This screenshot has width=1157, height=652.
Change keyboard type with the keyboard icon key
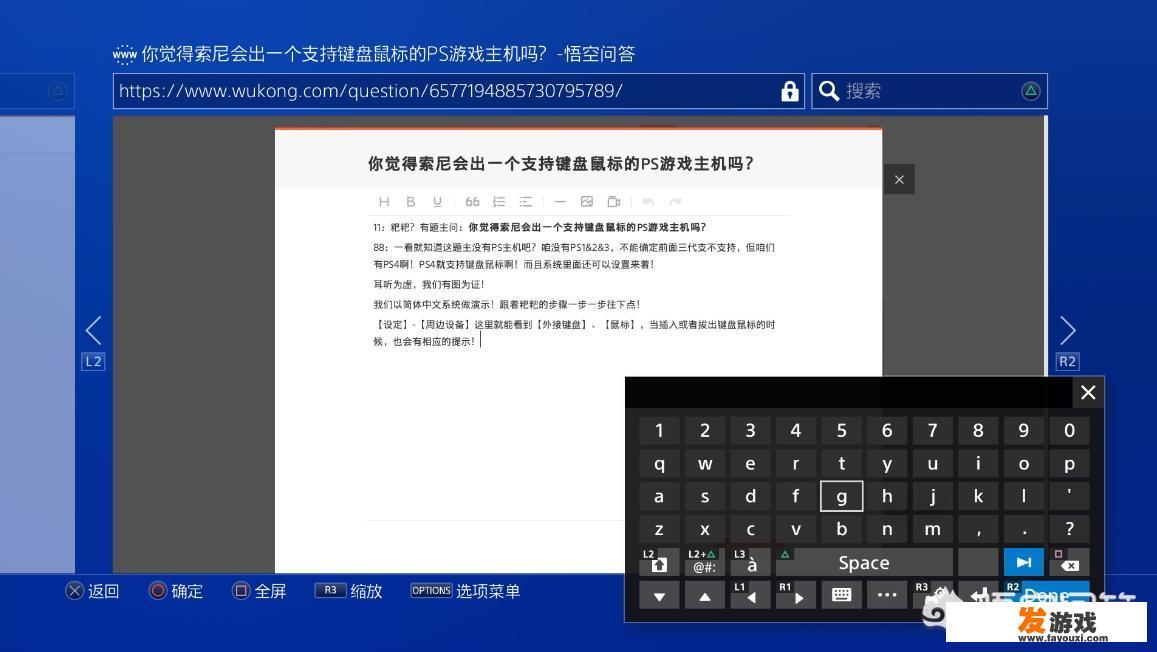tap(841, 595)
